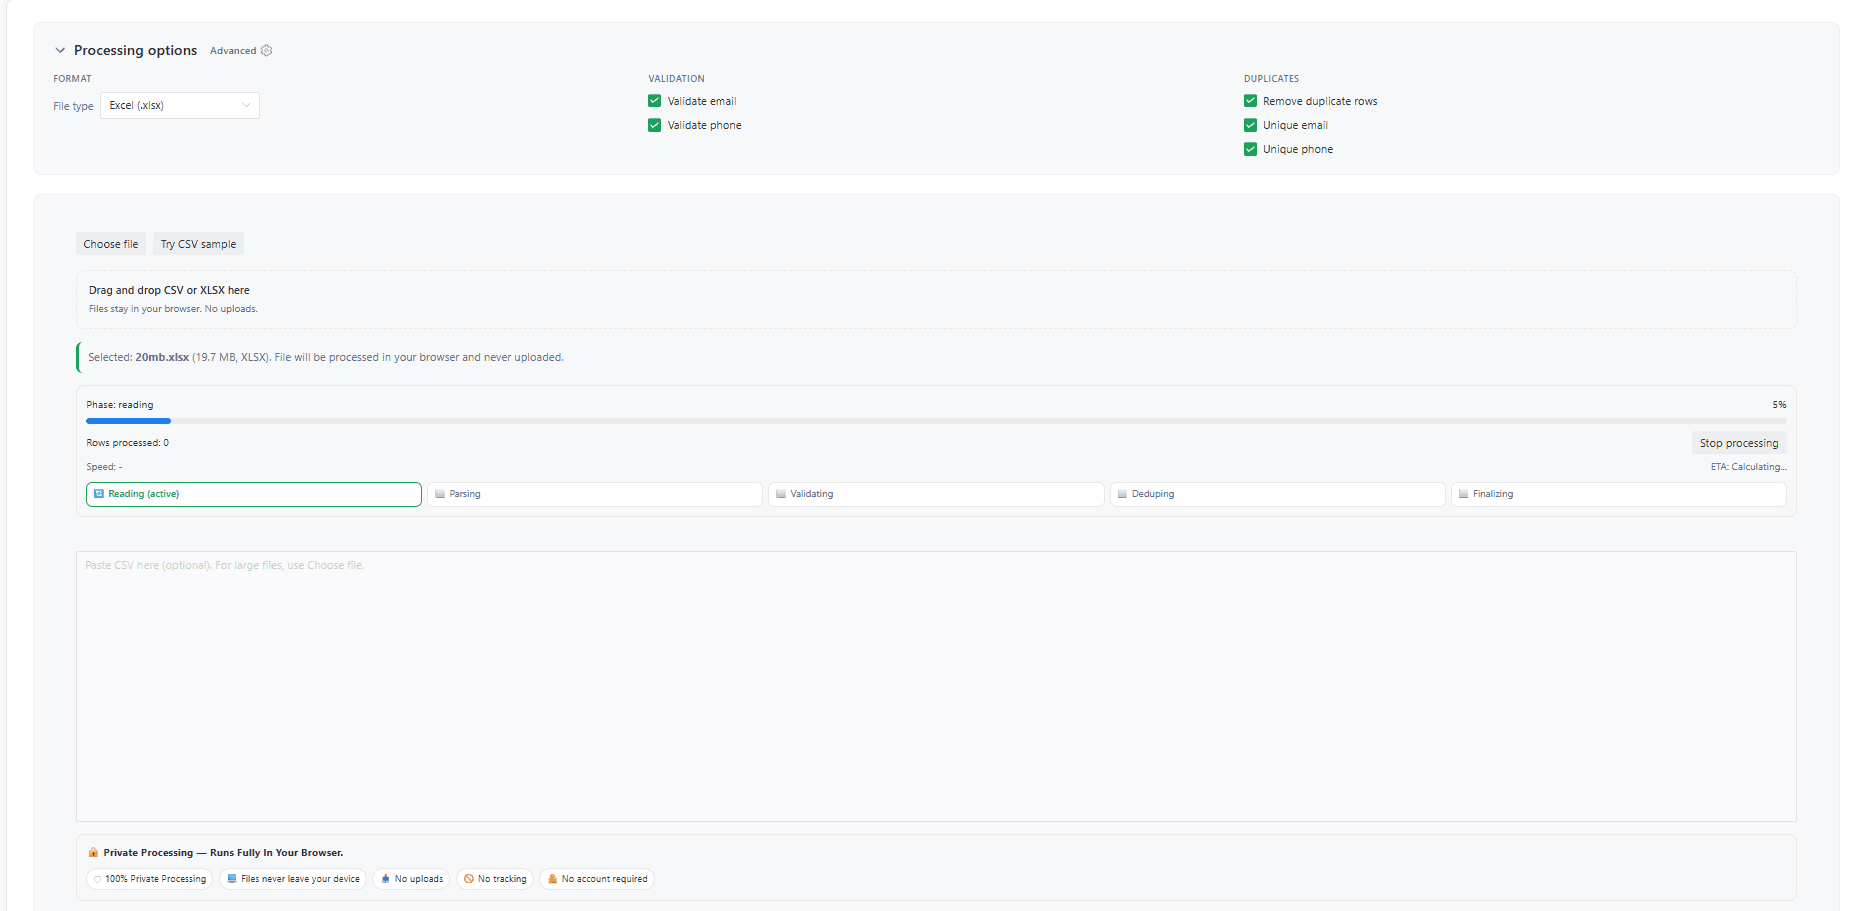Uncheck Validate email
Image resolution: width=1853 pixels, height=911 pixels.
coord(654,100)
